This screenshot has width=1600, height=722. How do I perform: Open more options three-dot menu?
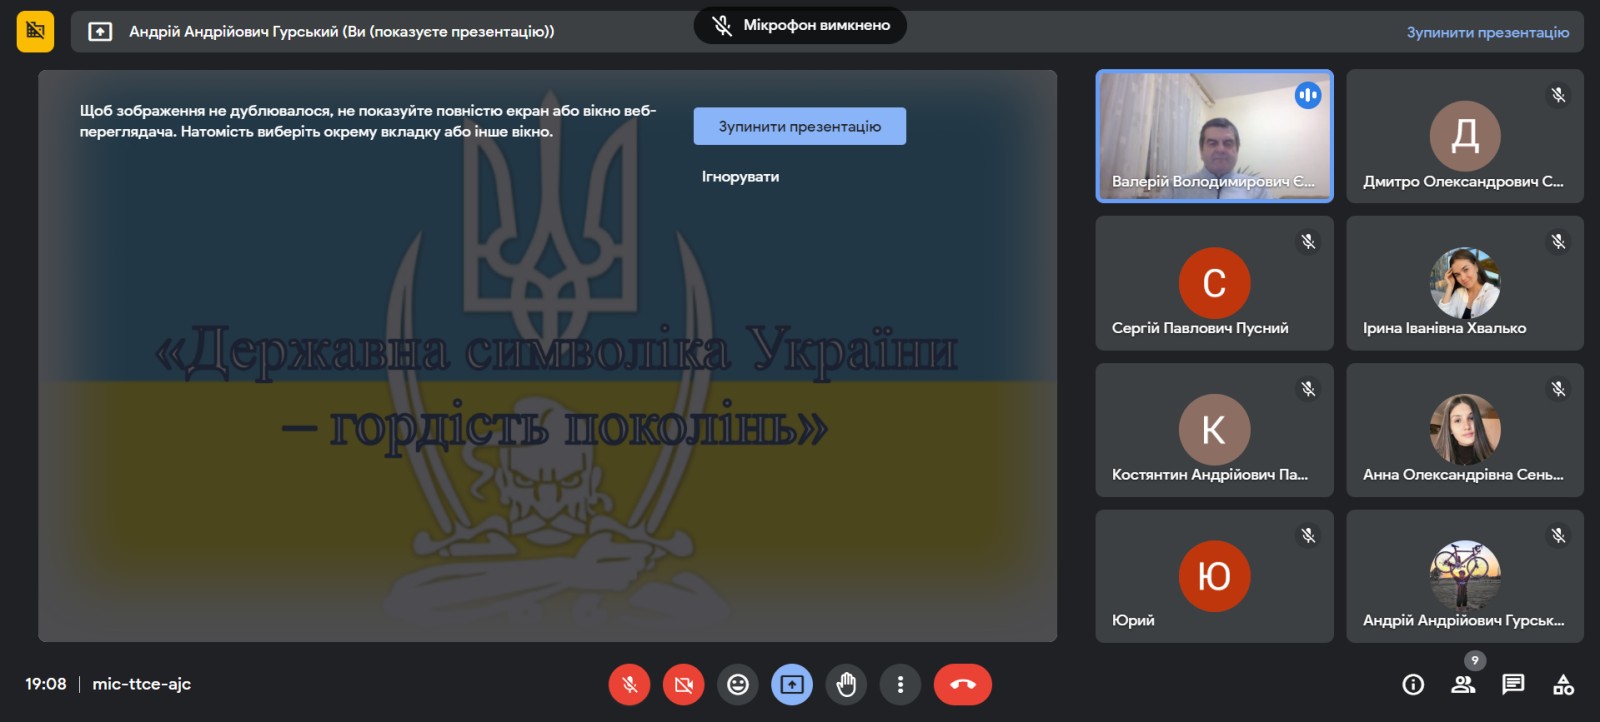tap(900, 684)
